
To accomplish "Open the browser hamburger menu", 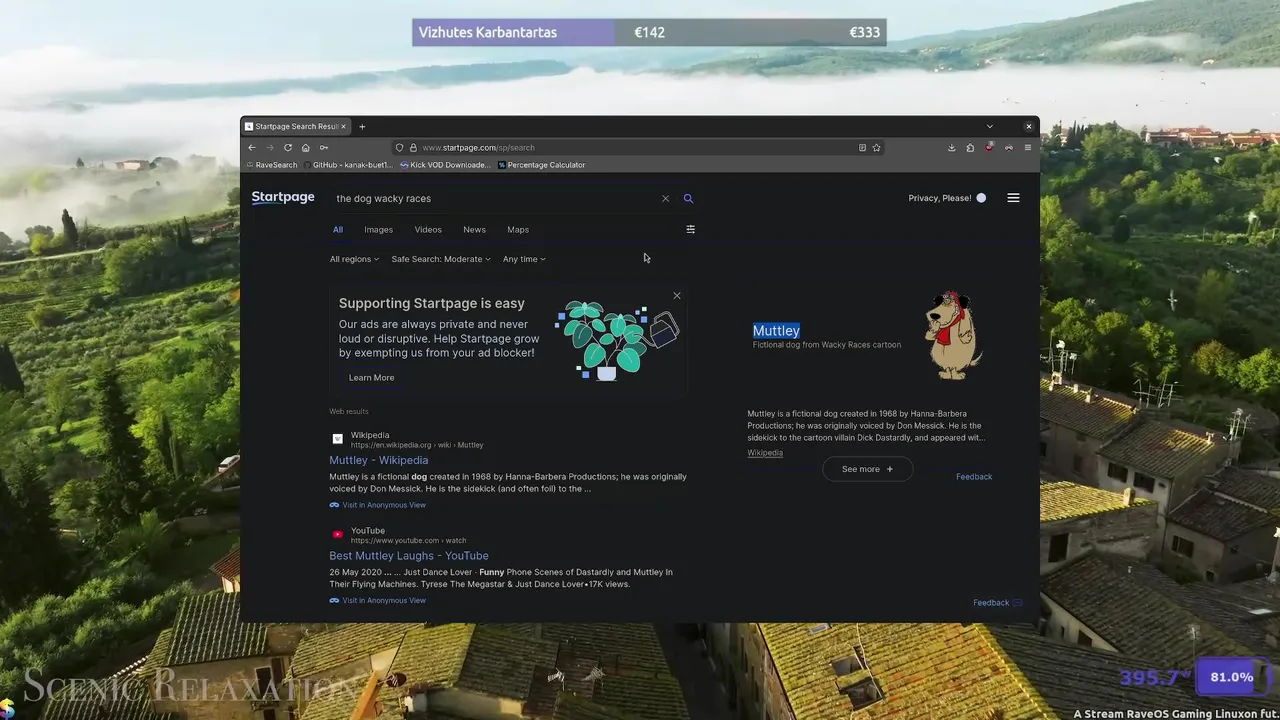I will click(x=1027, y=147).
